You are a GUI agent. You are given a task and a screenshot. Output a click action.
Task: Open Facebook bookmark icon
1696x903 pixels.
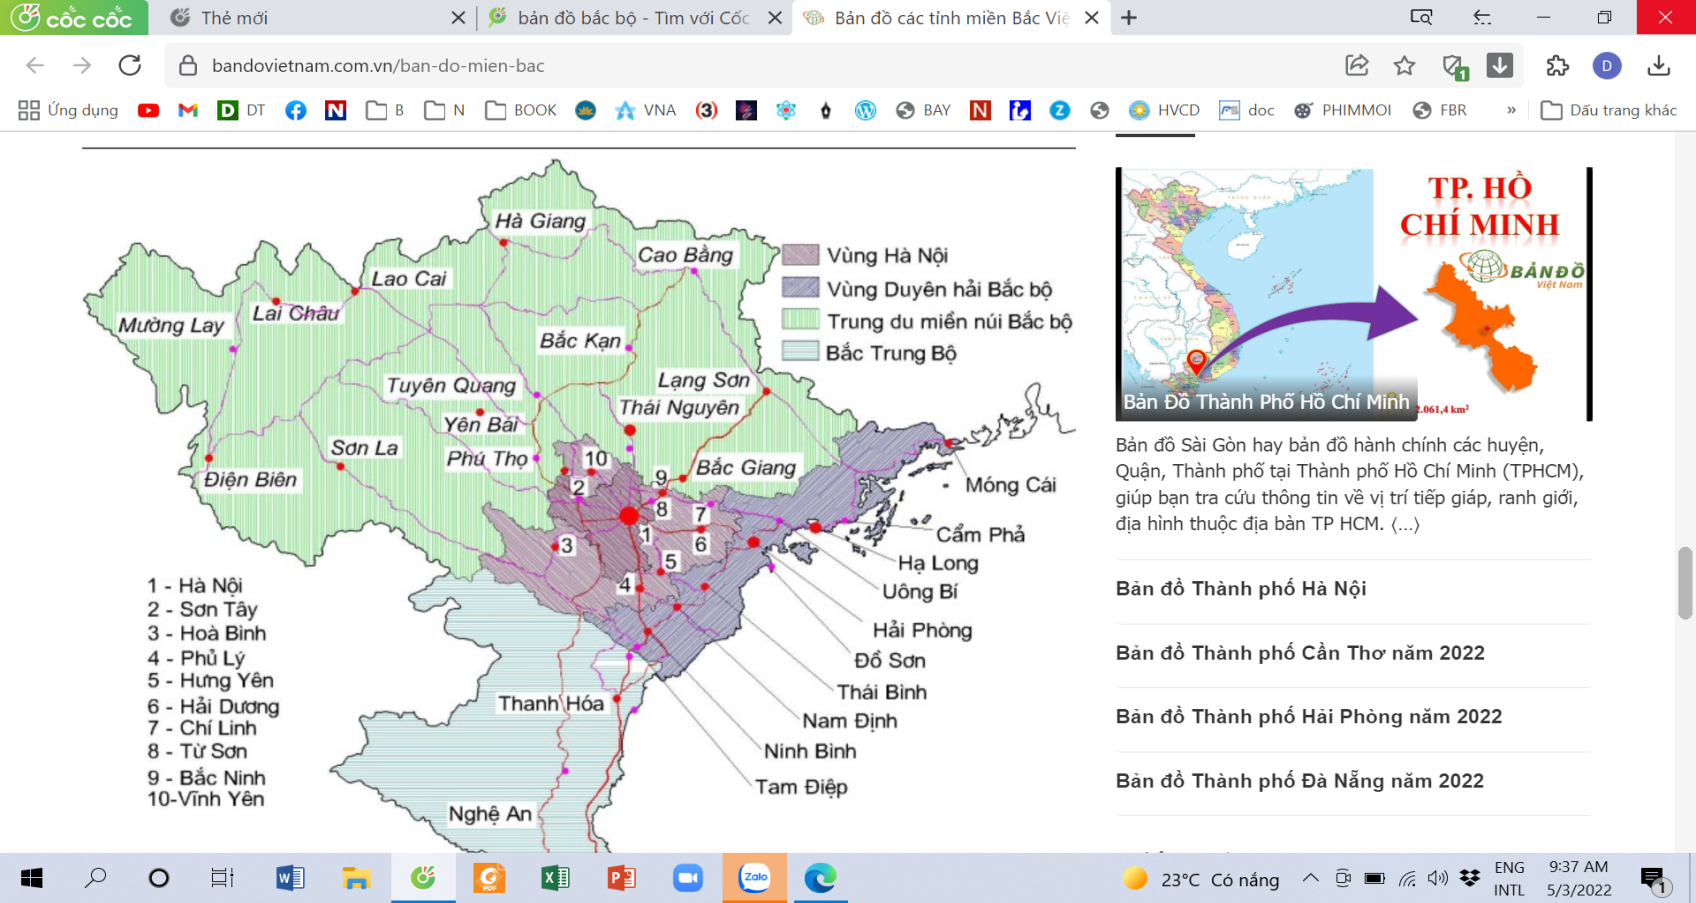point(295,110)
